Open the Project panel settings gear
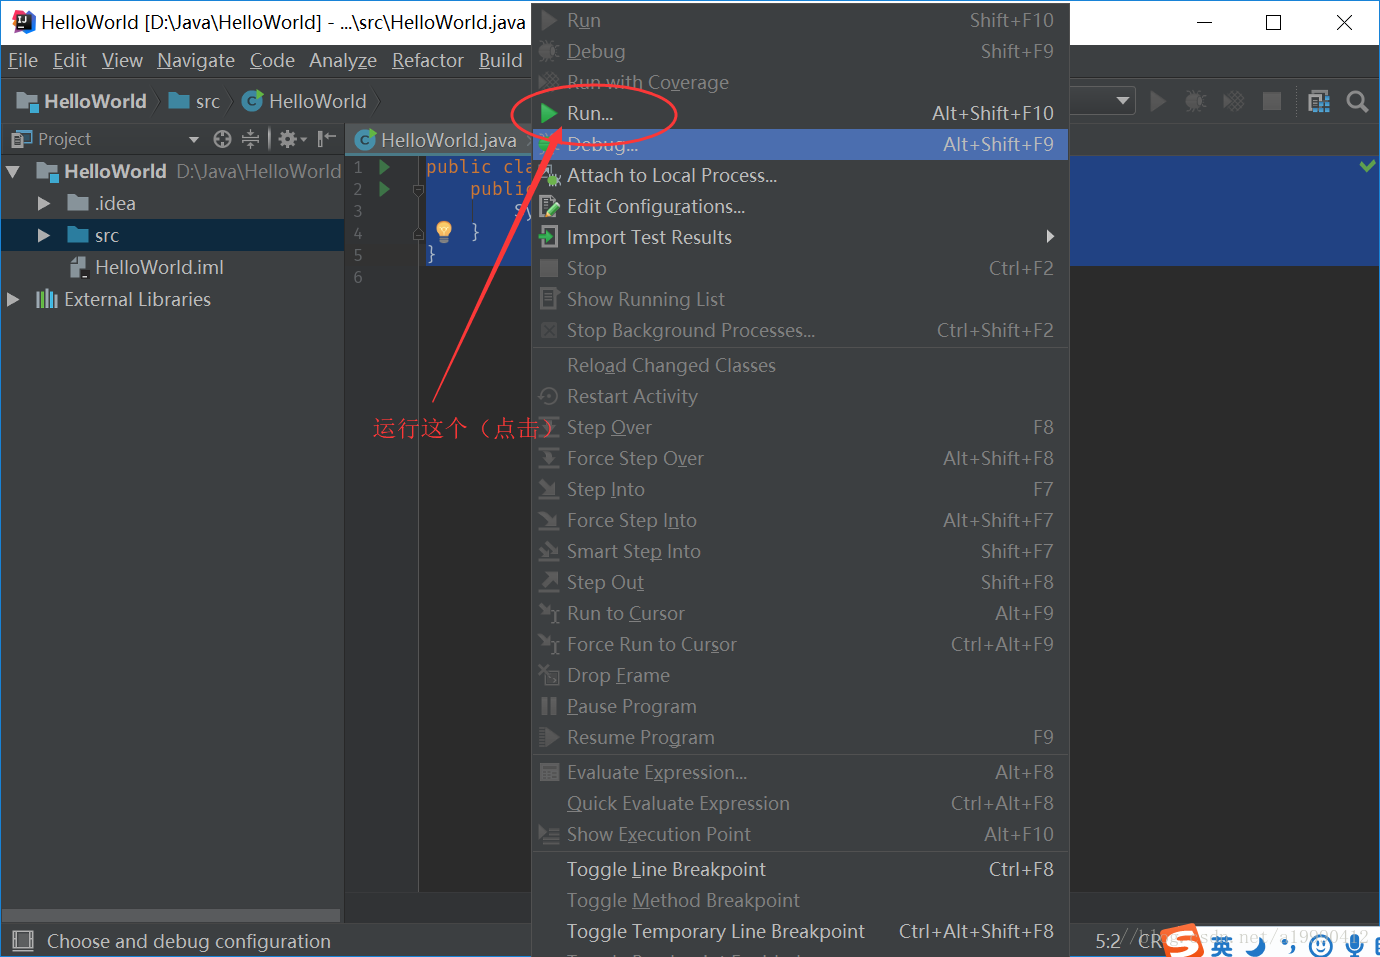1380x957 pixels. click(x=291, y=139)
